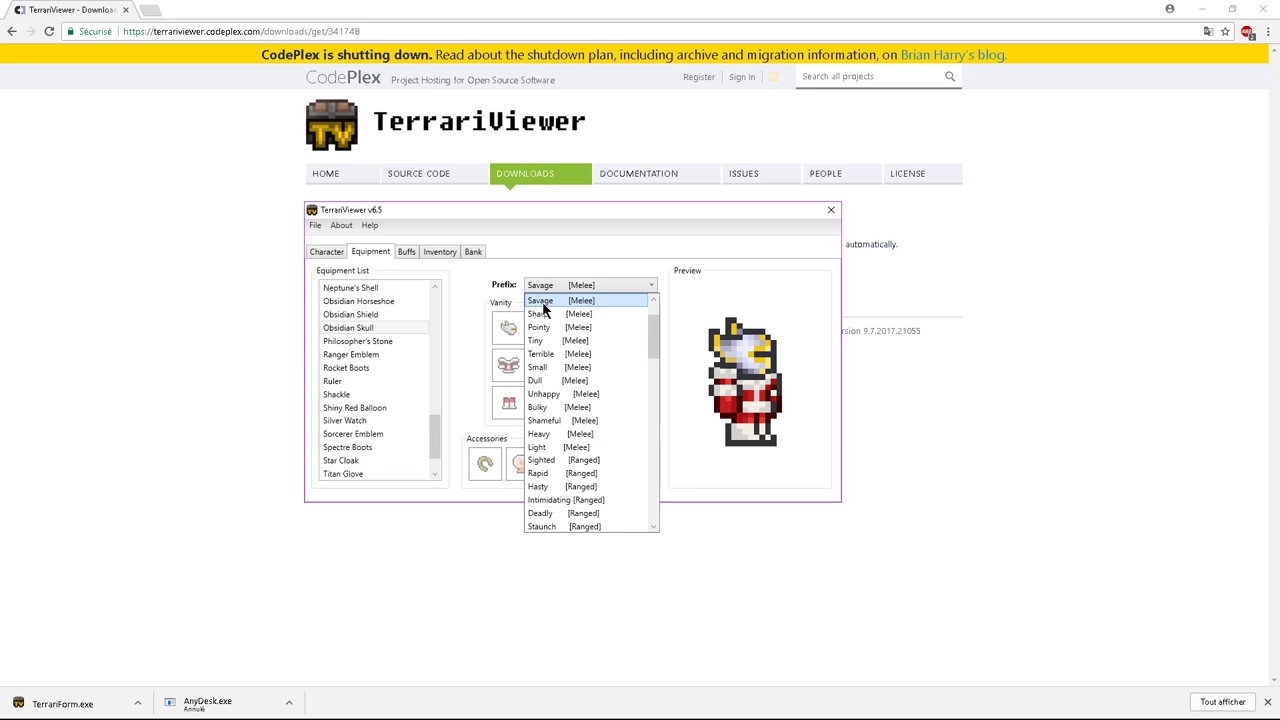Click the TerrariForm.exe download file icon
The width and height of the screenshot is (1280, 720).
point(19,703)
